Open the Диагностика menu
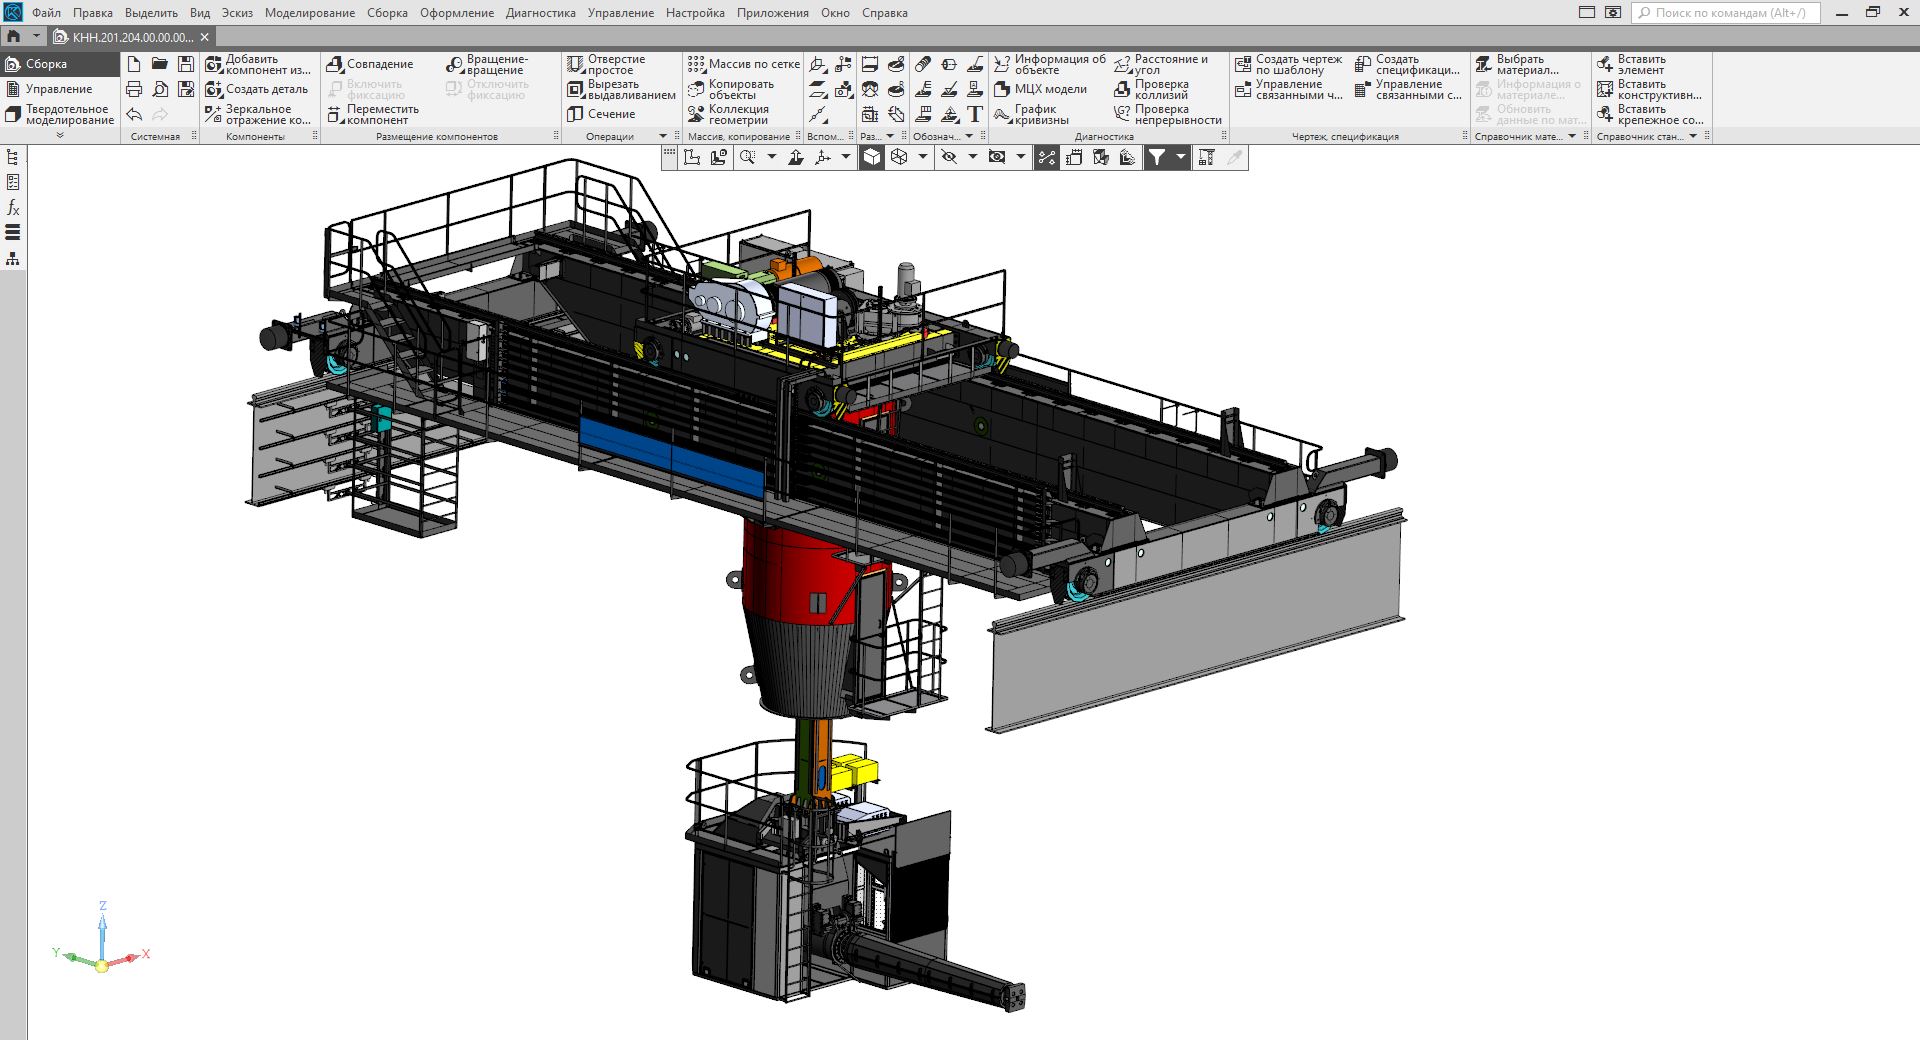Viewport: 1920px width, 1040px height. coord(540,13)
